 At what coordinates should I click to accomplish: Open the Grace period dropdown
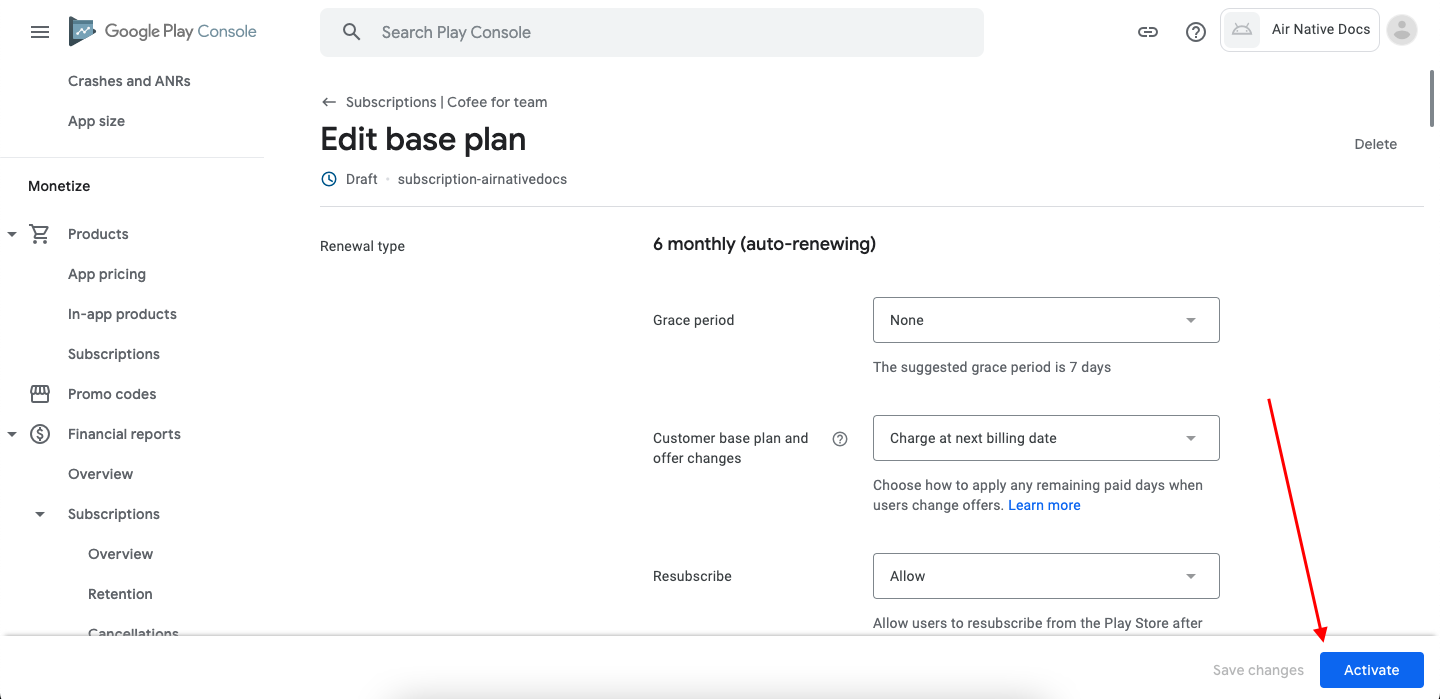point(1046,320)
